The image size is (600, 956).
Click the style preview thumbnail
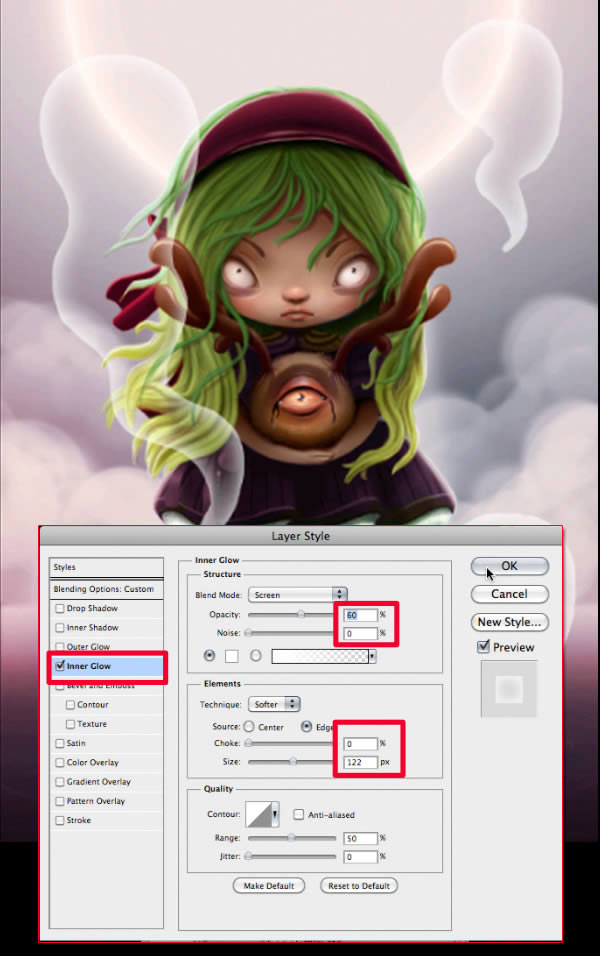509,689
